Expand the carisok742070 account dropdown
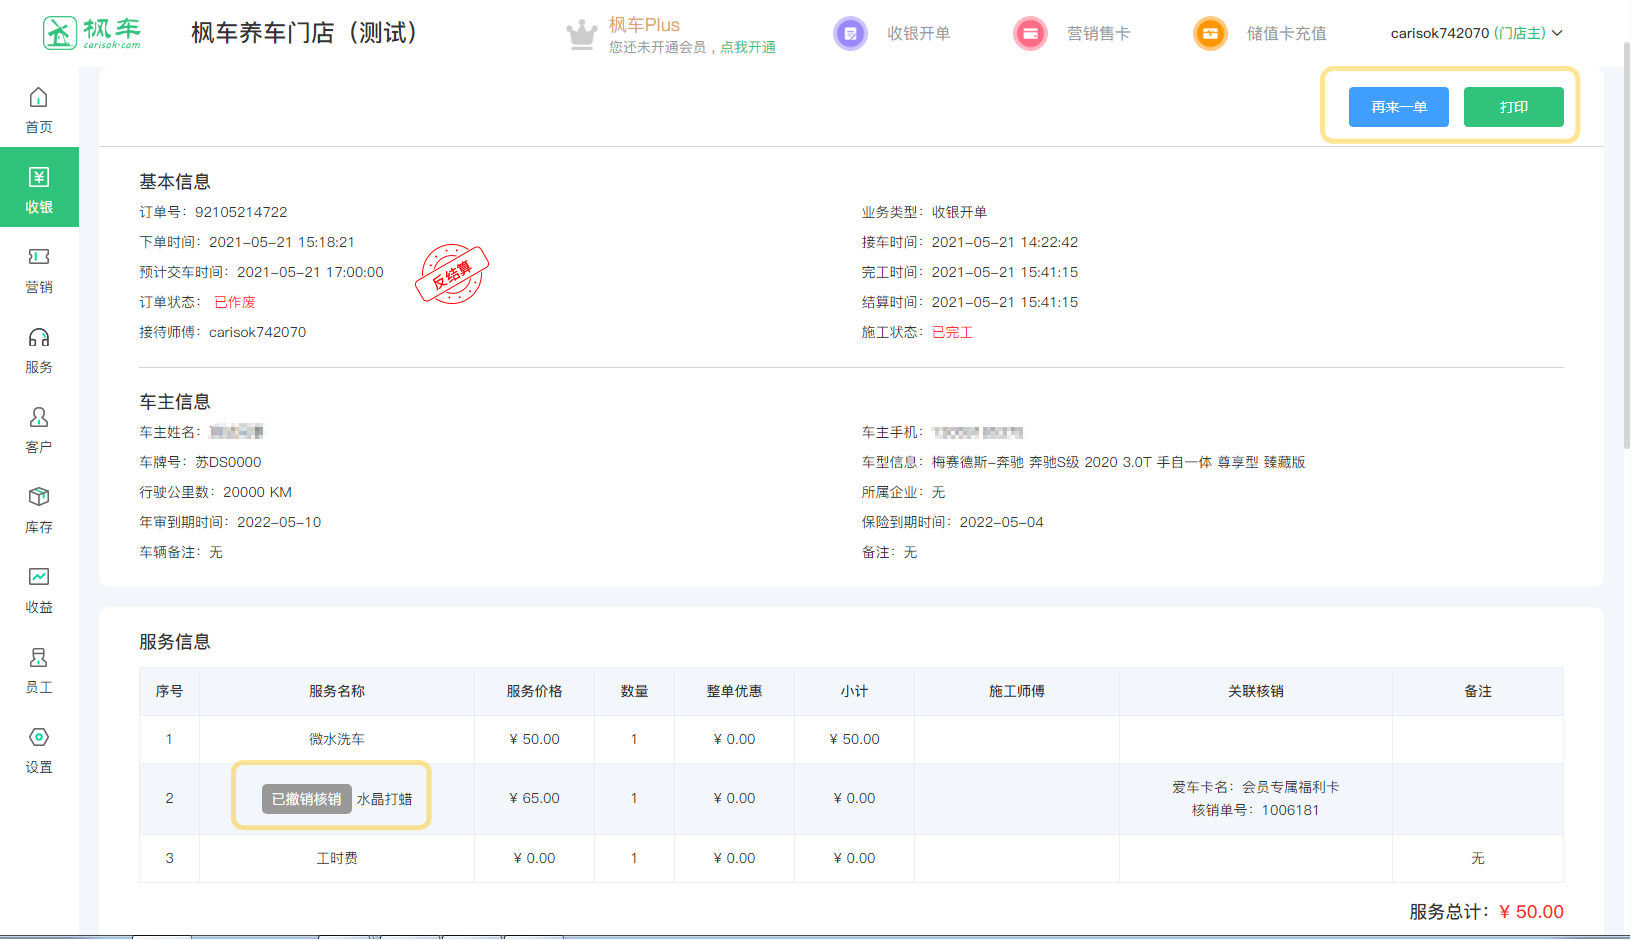The image size is (1631, 940). pos(1476,34)
